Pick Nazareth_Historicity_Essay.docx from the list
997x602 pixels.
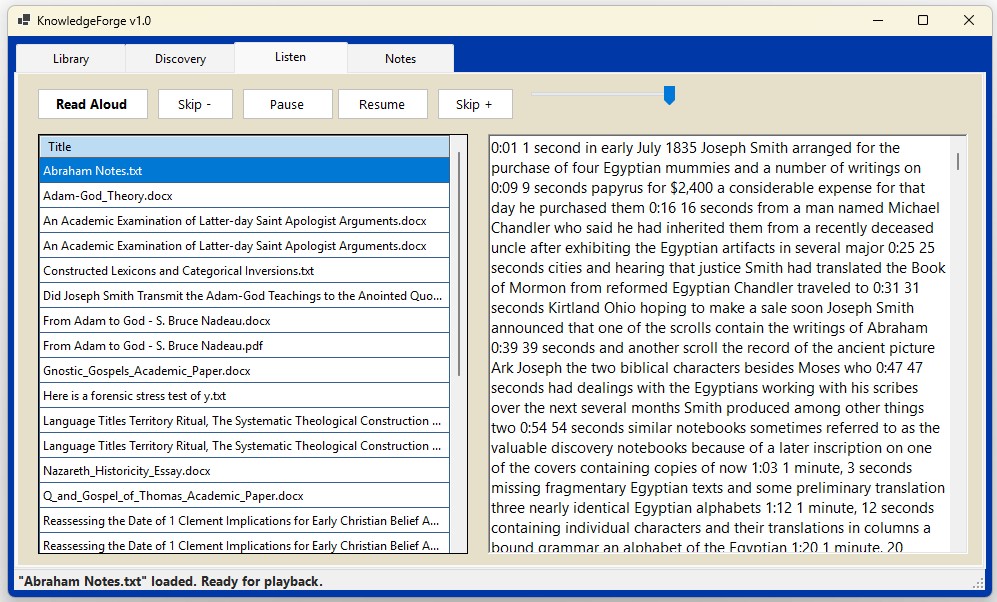(x=244, y=471)
